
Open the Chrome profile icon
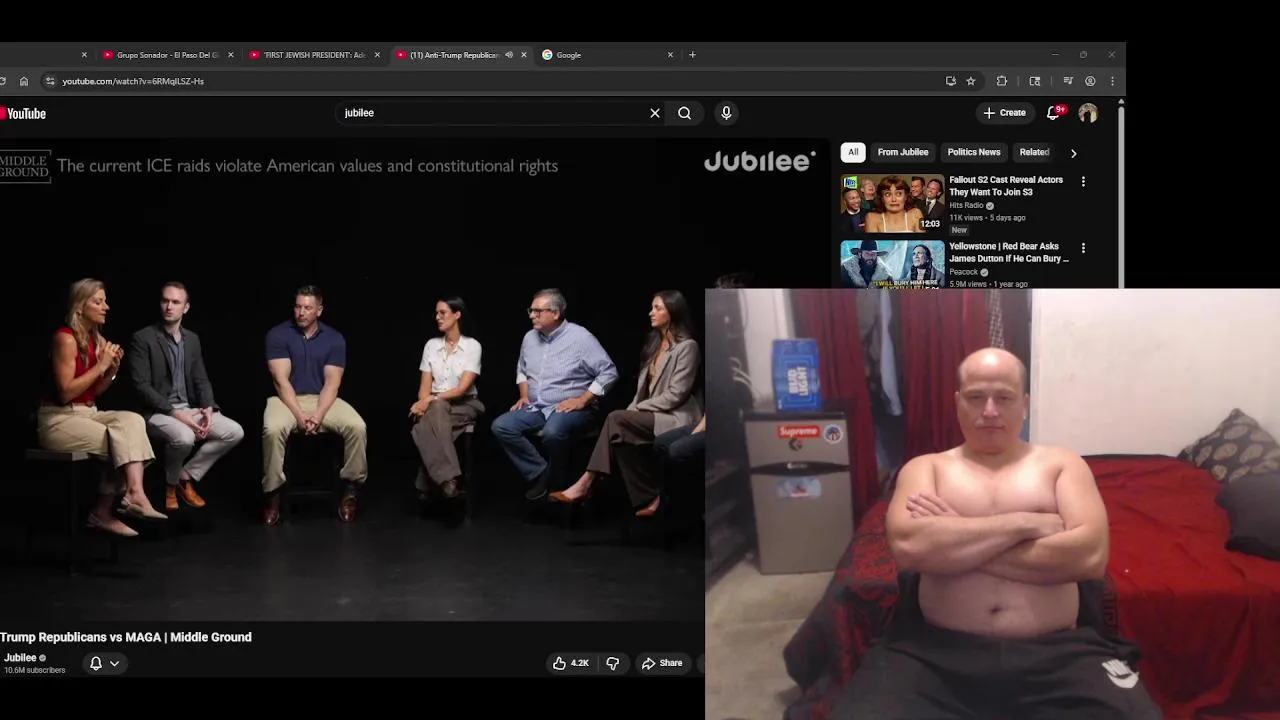(x=1090, y=81)
